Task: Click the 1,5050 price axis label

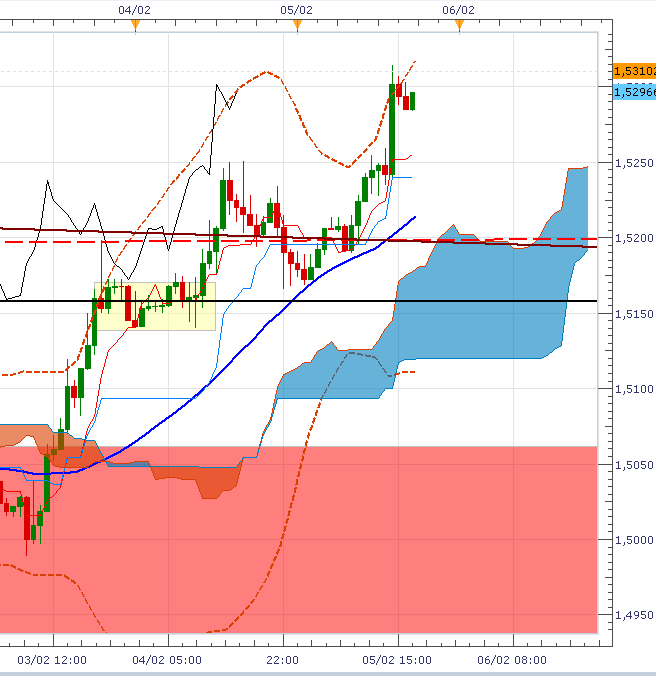Action: (634, 465)
